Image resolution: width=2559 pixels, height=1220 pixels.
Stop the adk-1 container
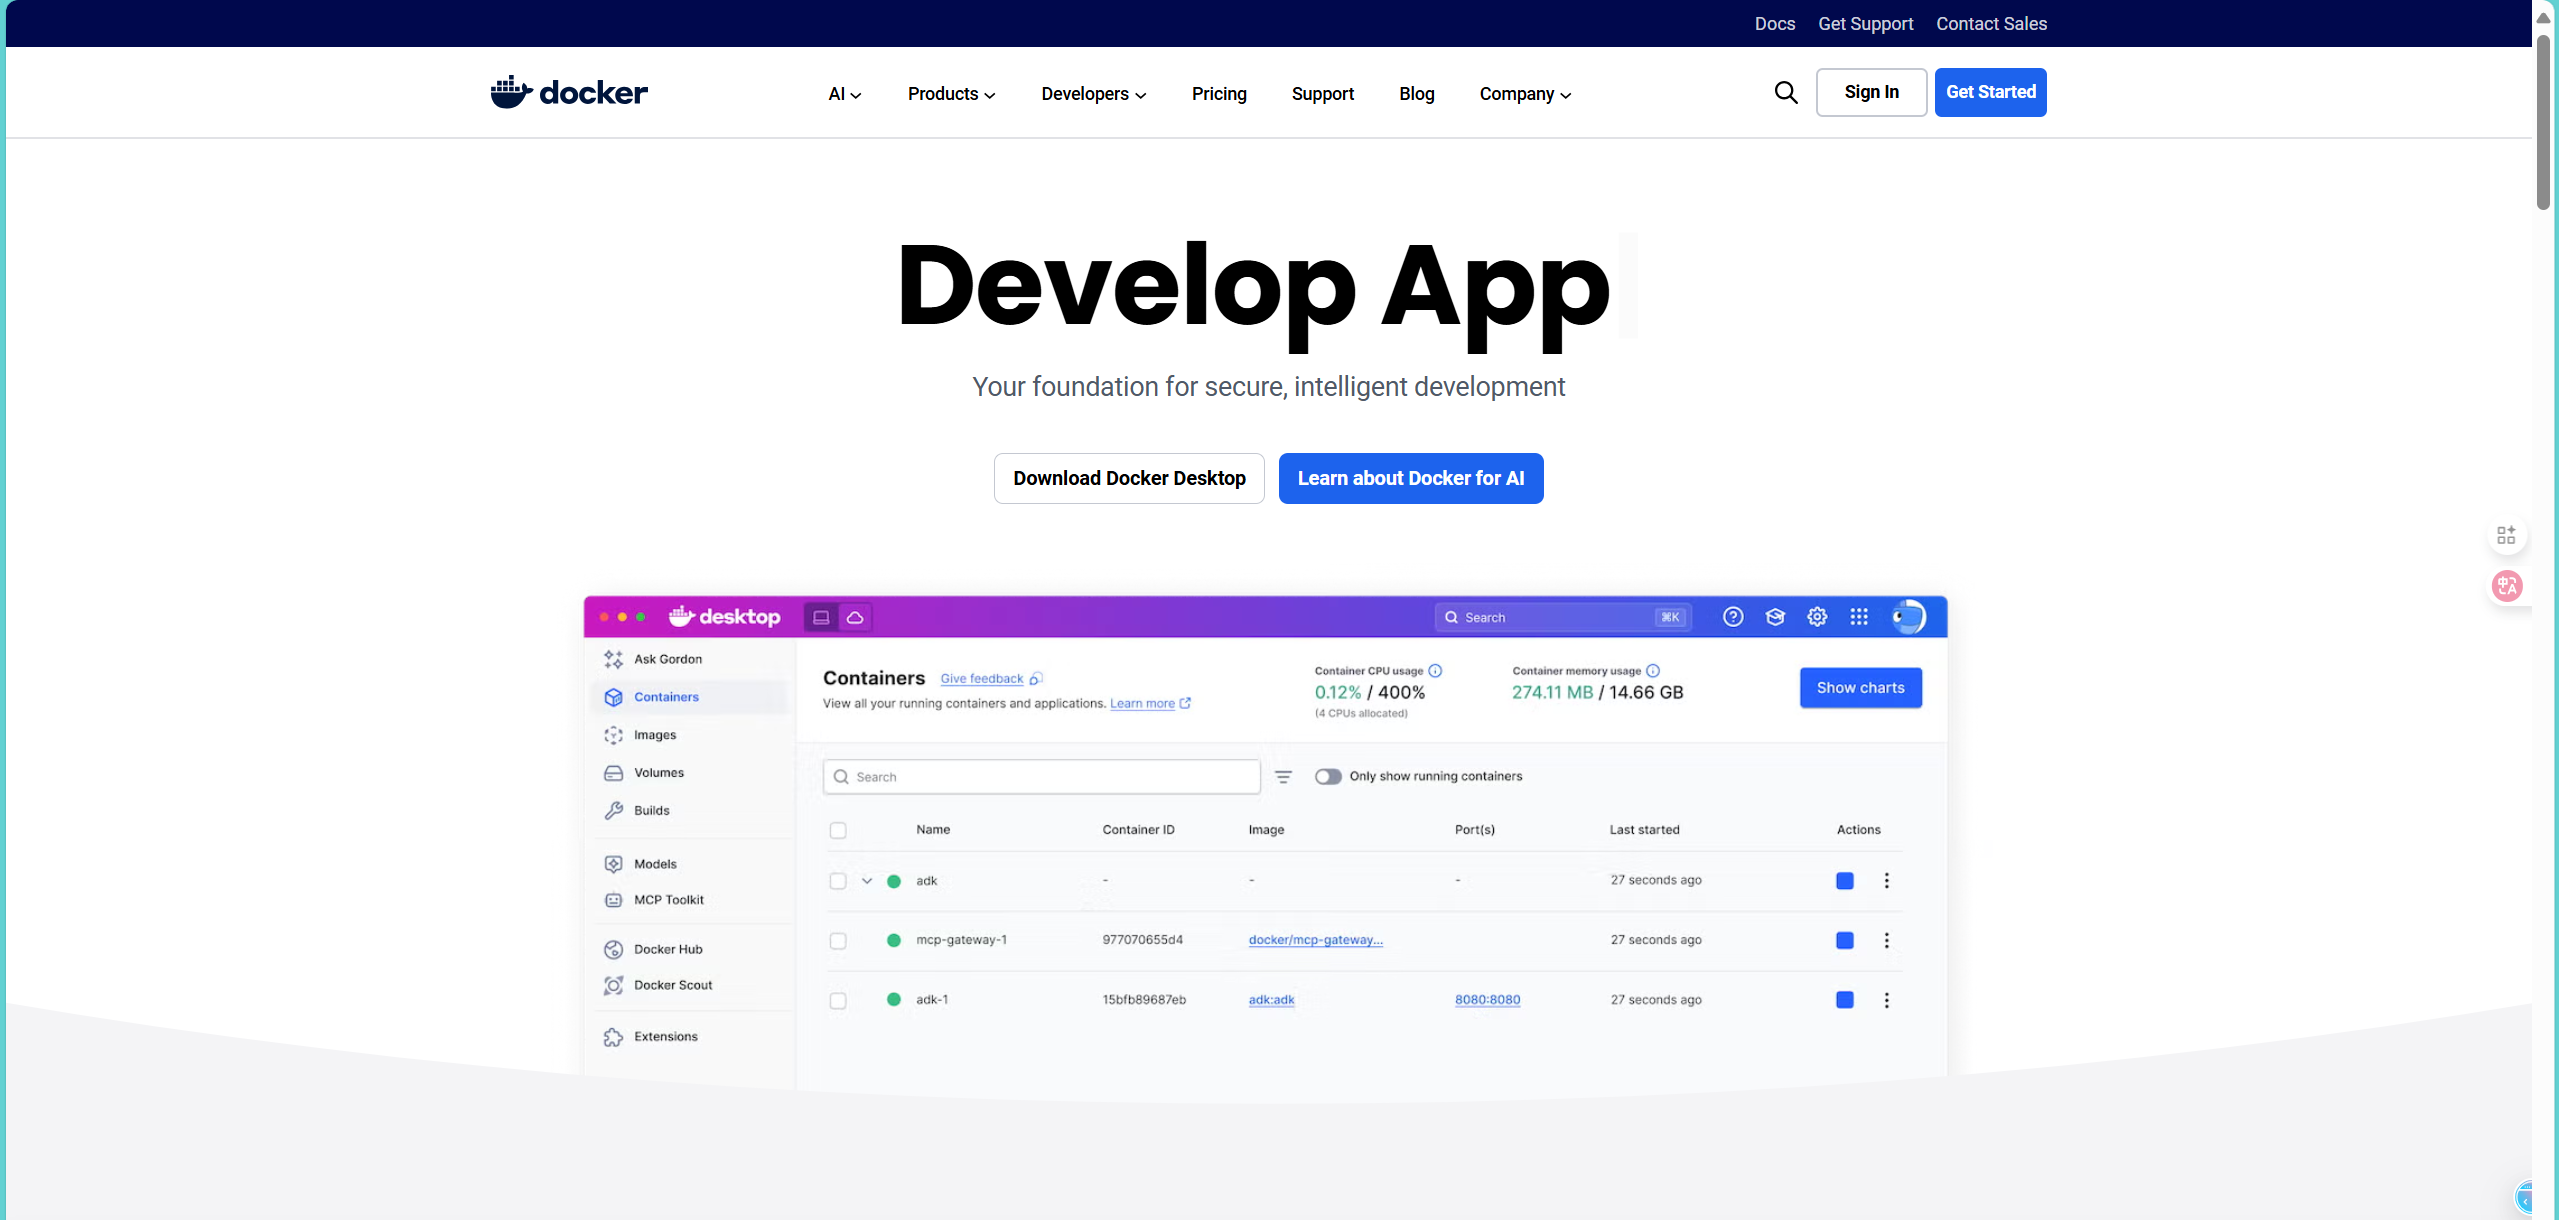(1845, 1000)
